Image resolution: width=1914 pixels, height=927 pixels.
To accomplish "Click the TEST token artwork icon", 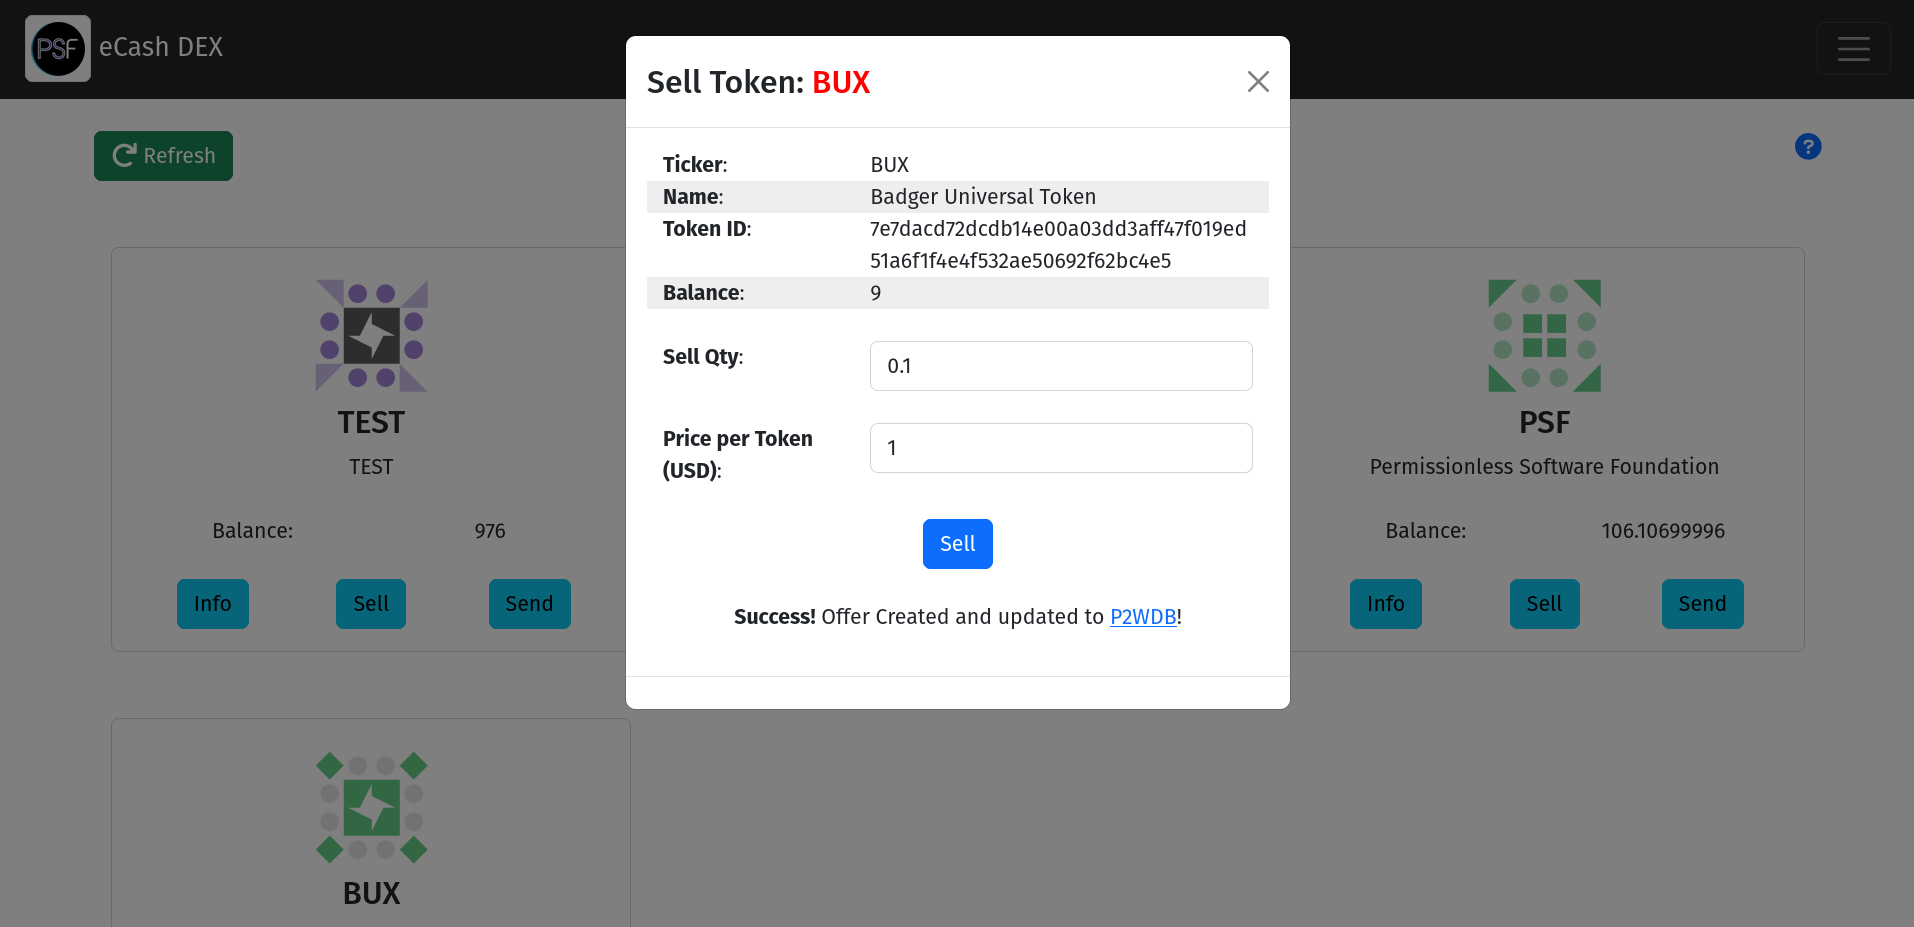I will point(371,336).
